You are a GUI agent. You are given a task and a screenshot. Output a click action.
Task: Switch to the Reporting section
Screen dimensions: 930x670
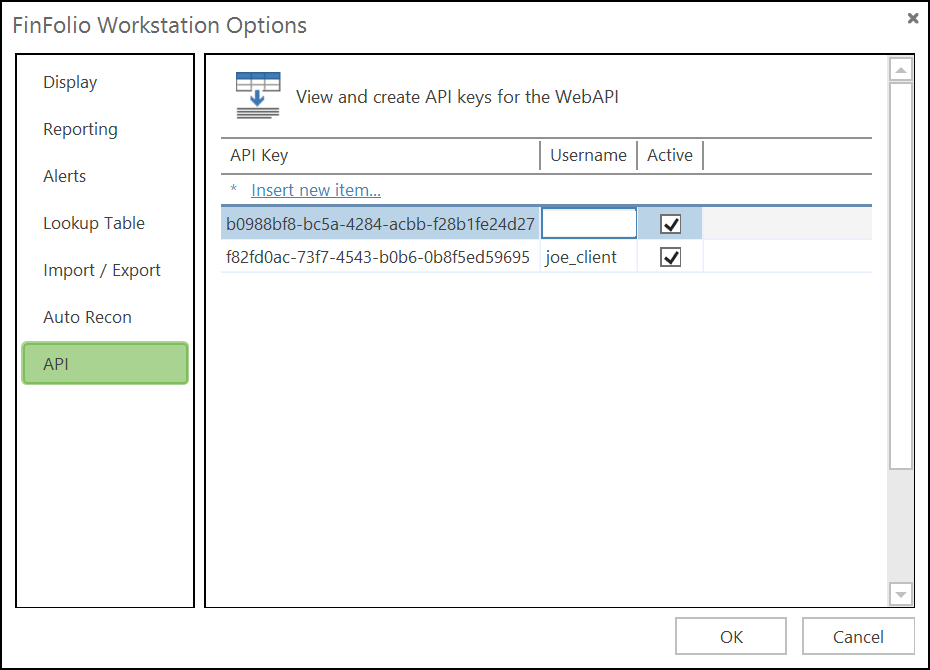pos(80,129)
